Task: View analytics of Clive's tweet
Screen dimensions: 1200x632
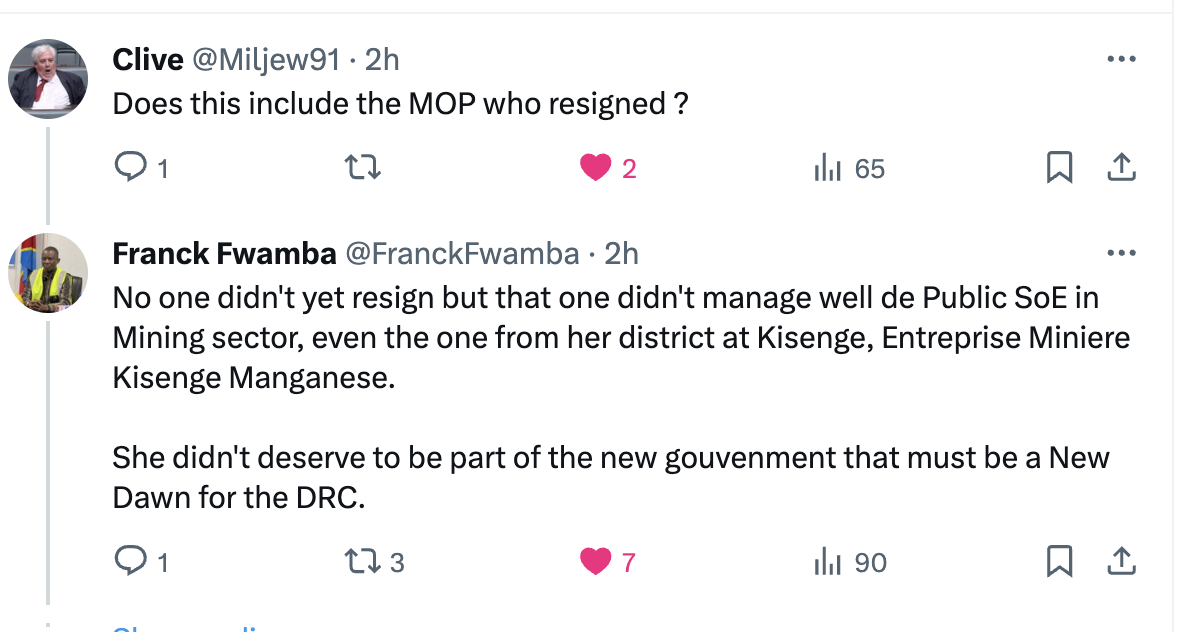Action: [x=828, y=168]
